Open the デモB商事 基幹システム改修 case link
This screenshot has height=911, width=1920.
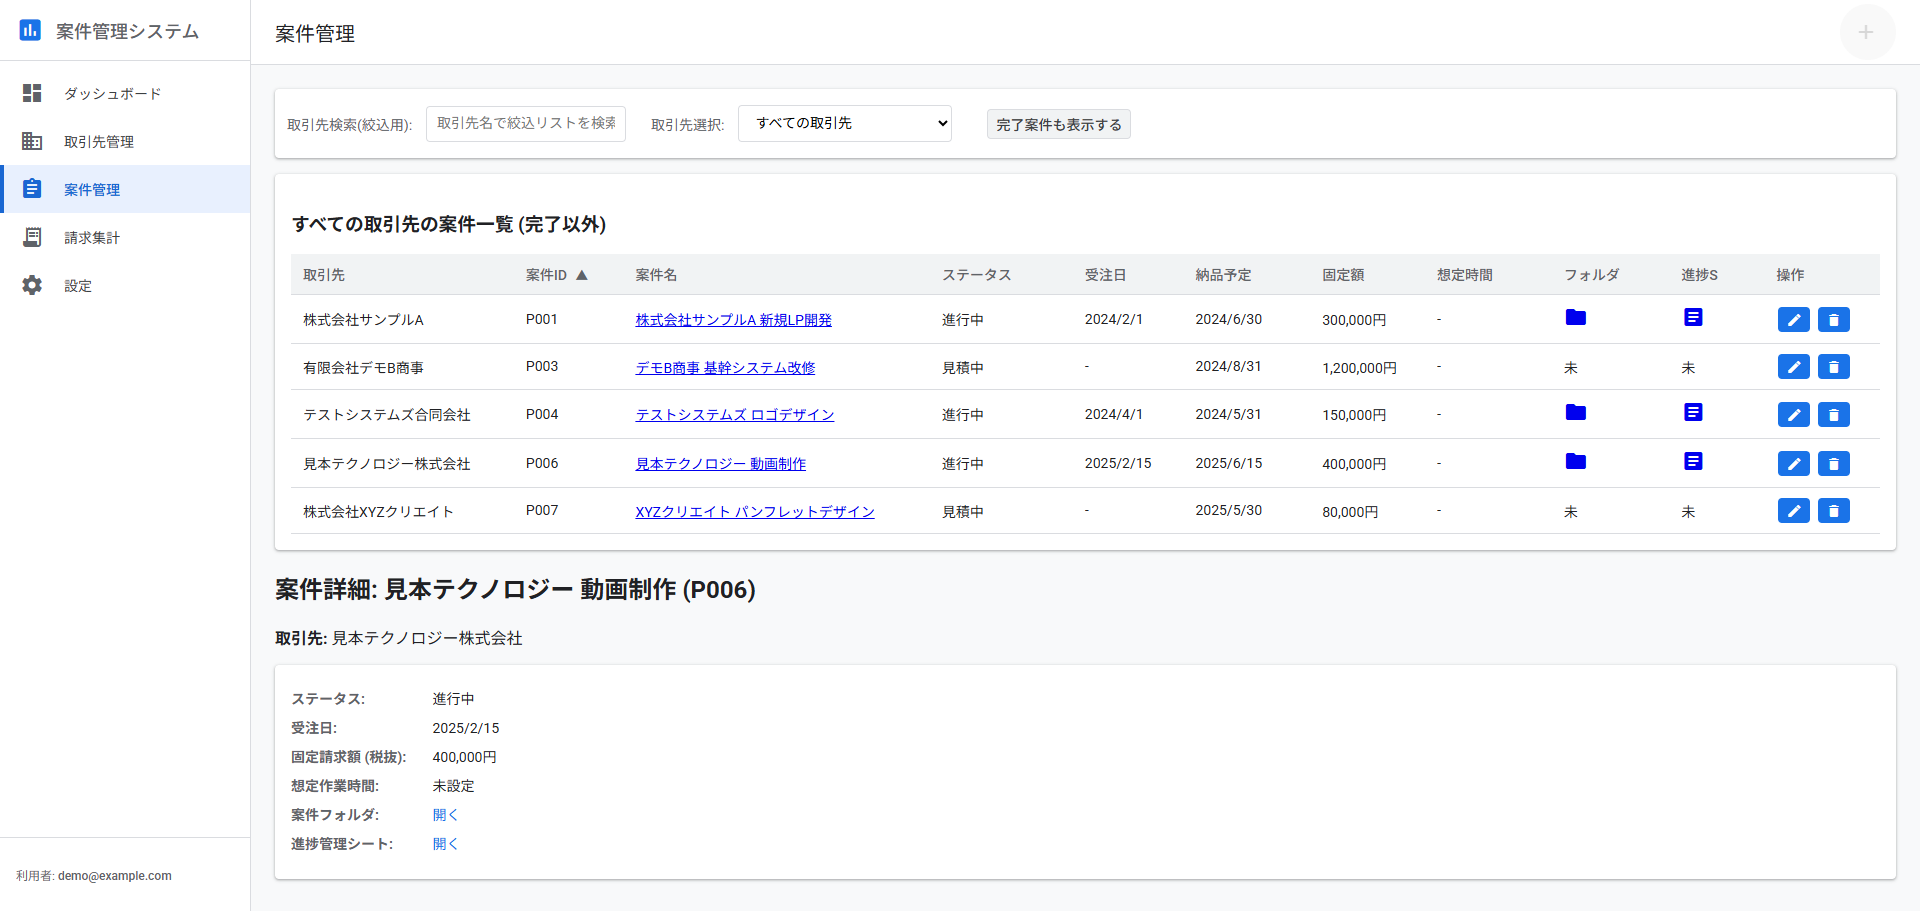coord(724,367)
